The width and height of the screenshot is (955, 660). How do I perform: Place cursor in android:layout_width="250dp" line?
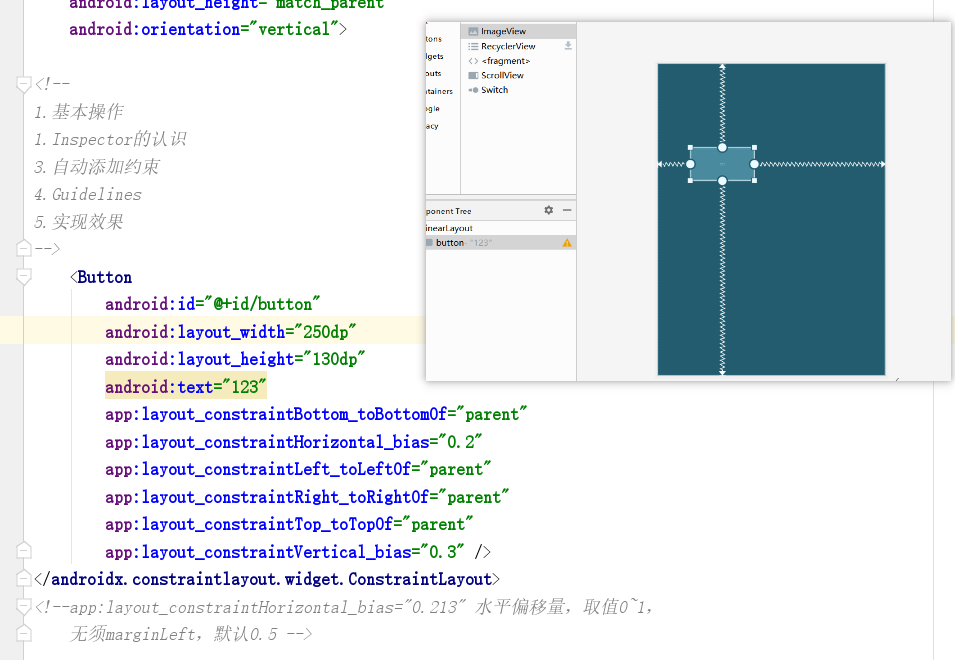(x=230, y=332)
